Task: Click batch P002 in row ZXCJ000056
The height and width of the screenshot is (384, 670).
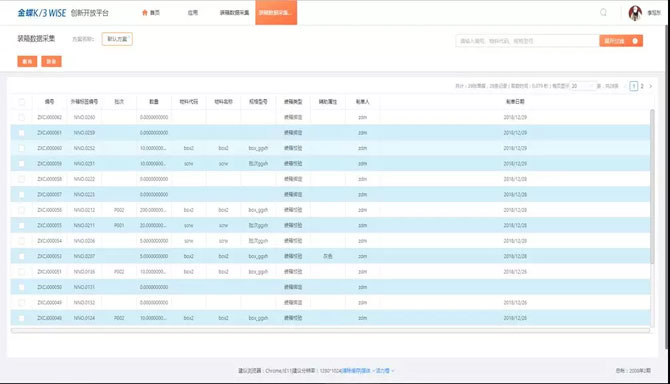Action: click(x=119, y=210)
